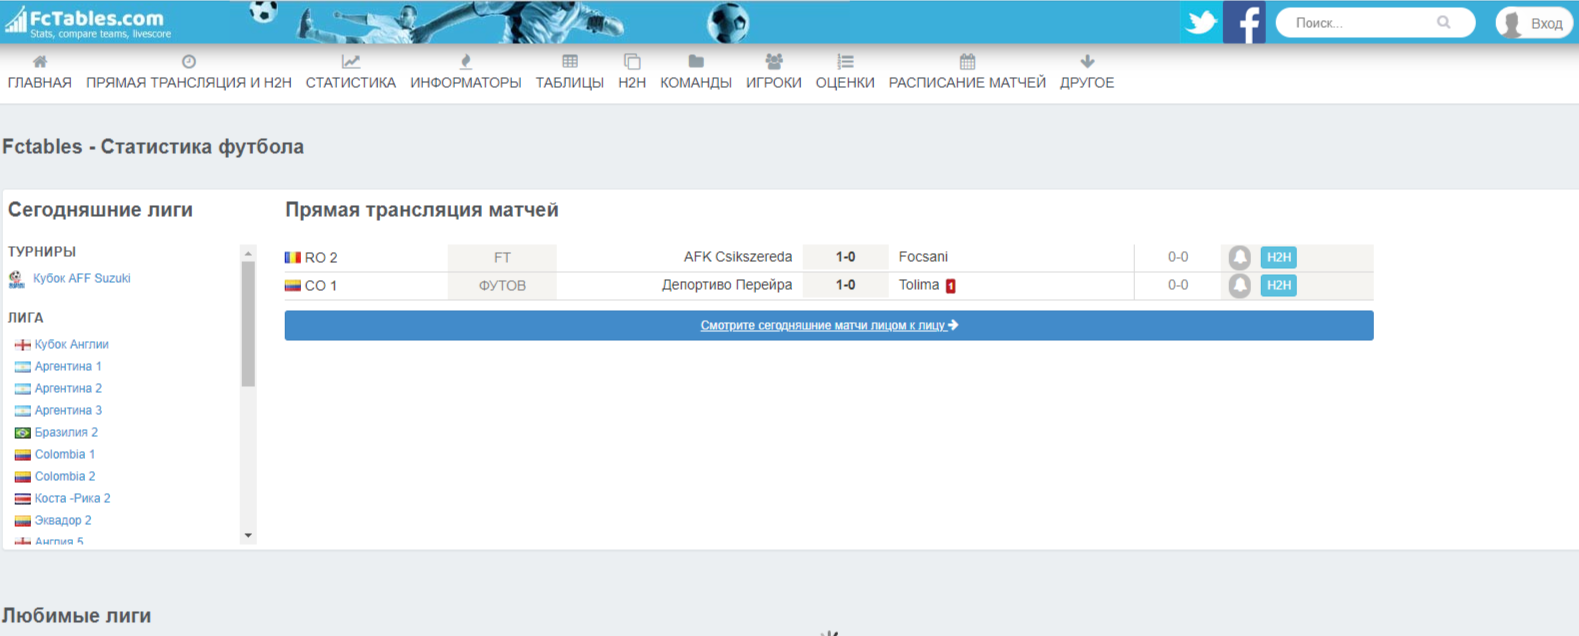Click the FcTables.com logo
Screen dimensions: 1579x636
(86, 22)
